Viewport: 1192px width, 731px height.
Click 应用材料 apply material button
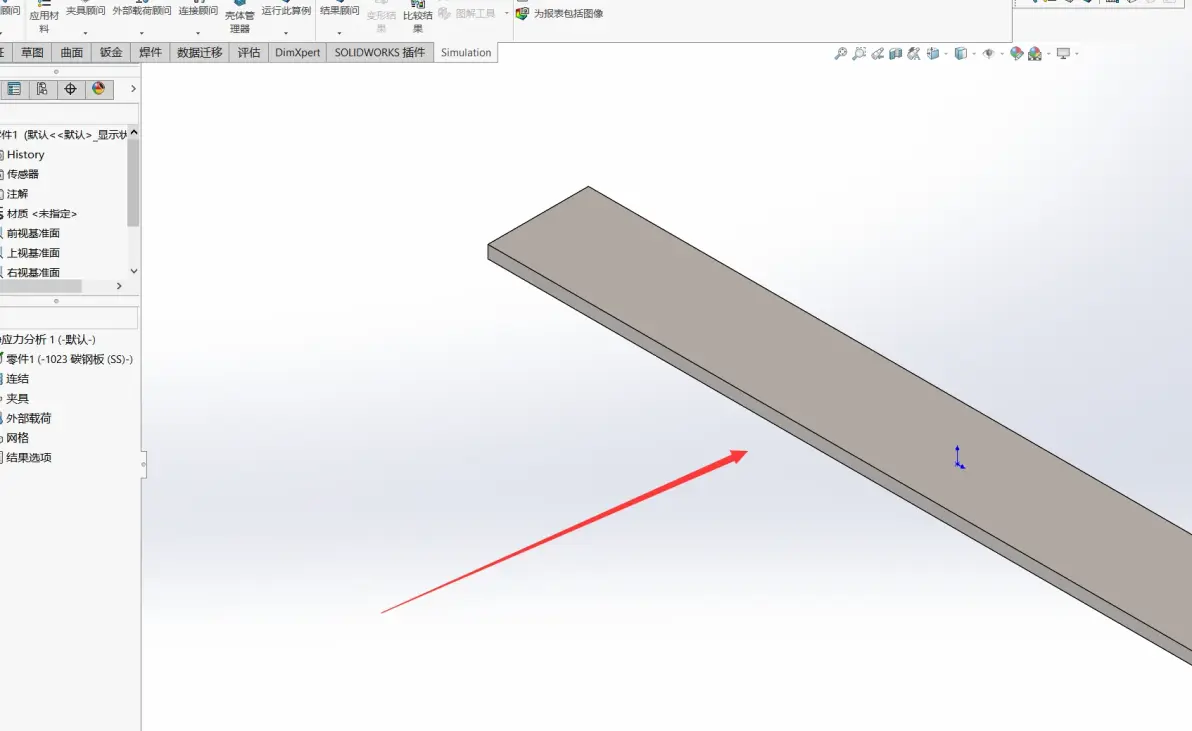pos(44,17)
